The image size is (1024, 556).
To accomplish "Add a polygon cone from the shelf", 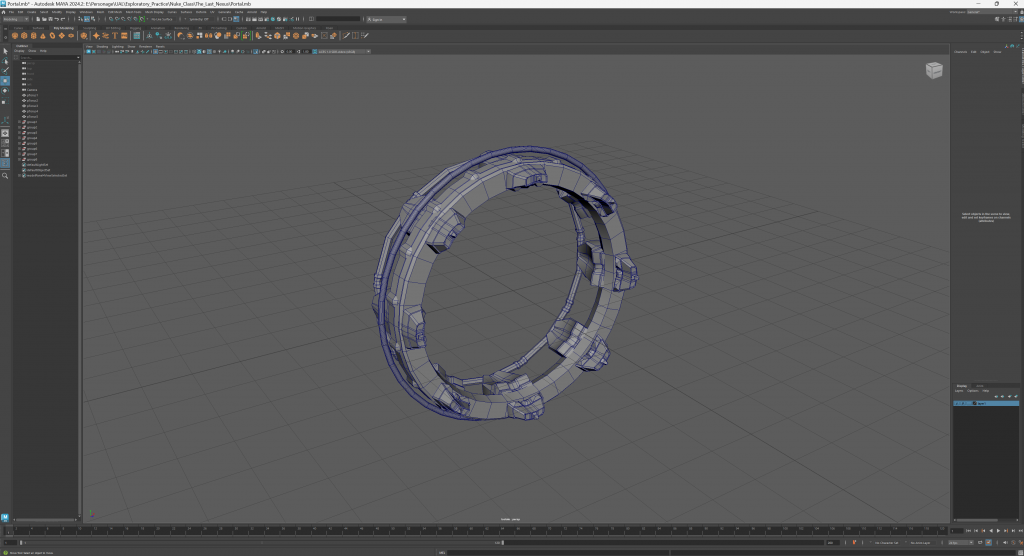I will [x=42, y=36].
